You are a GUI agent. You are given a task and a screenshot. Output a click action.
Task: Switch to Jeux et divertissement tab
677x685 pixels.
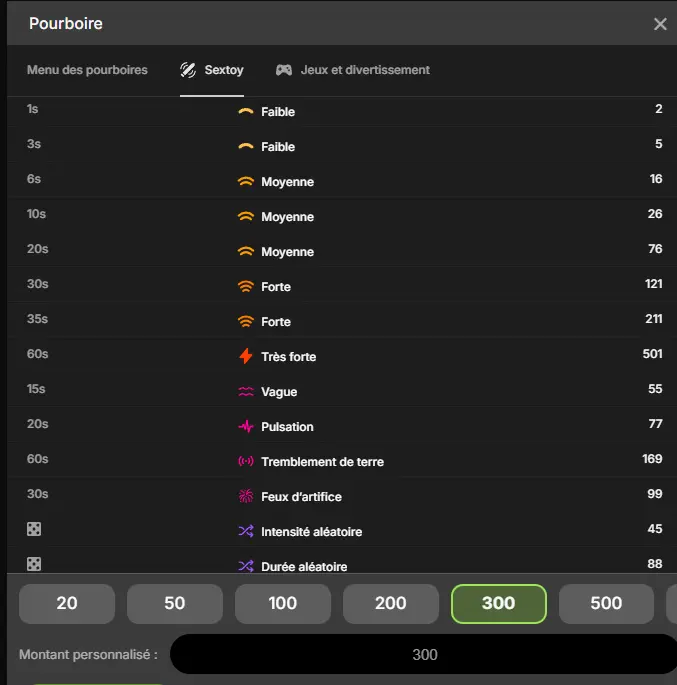(x=365, y=70)
